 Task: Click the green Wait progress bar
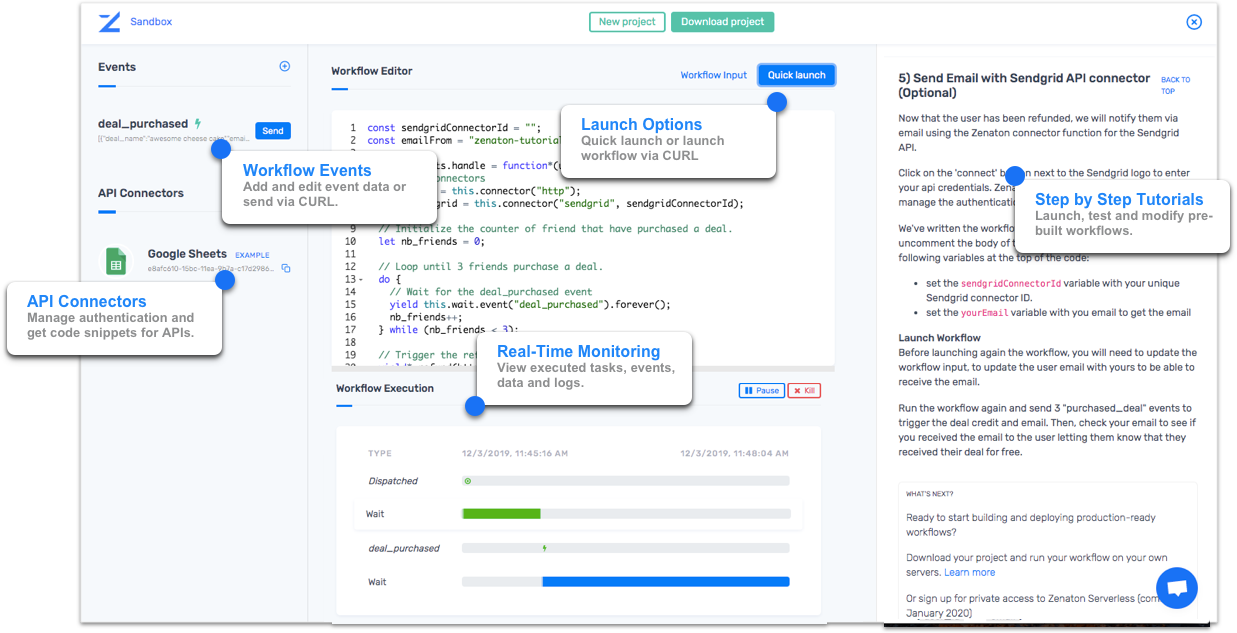(501, 514)
